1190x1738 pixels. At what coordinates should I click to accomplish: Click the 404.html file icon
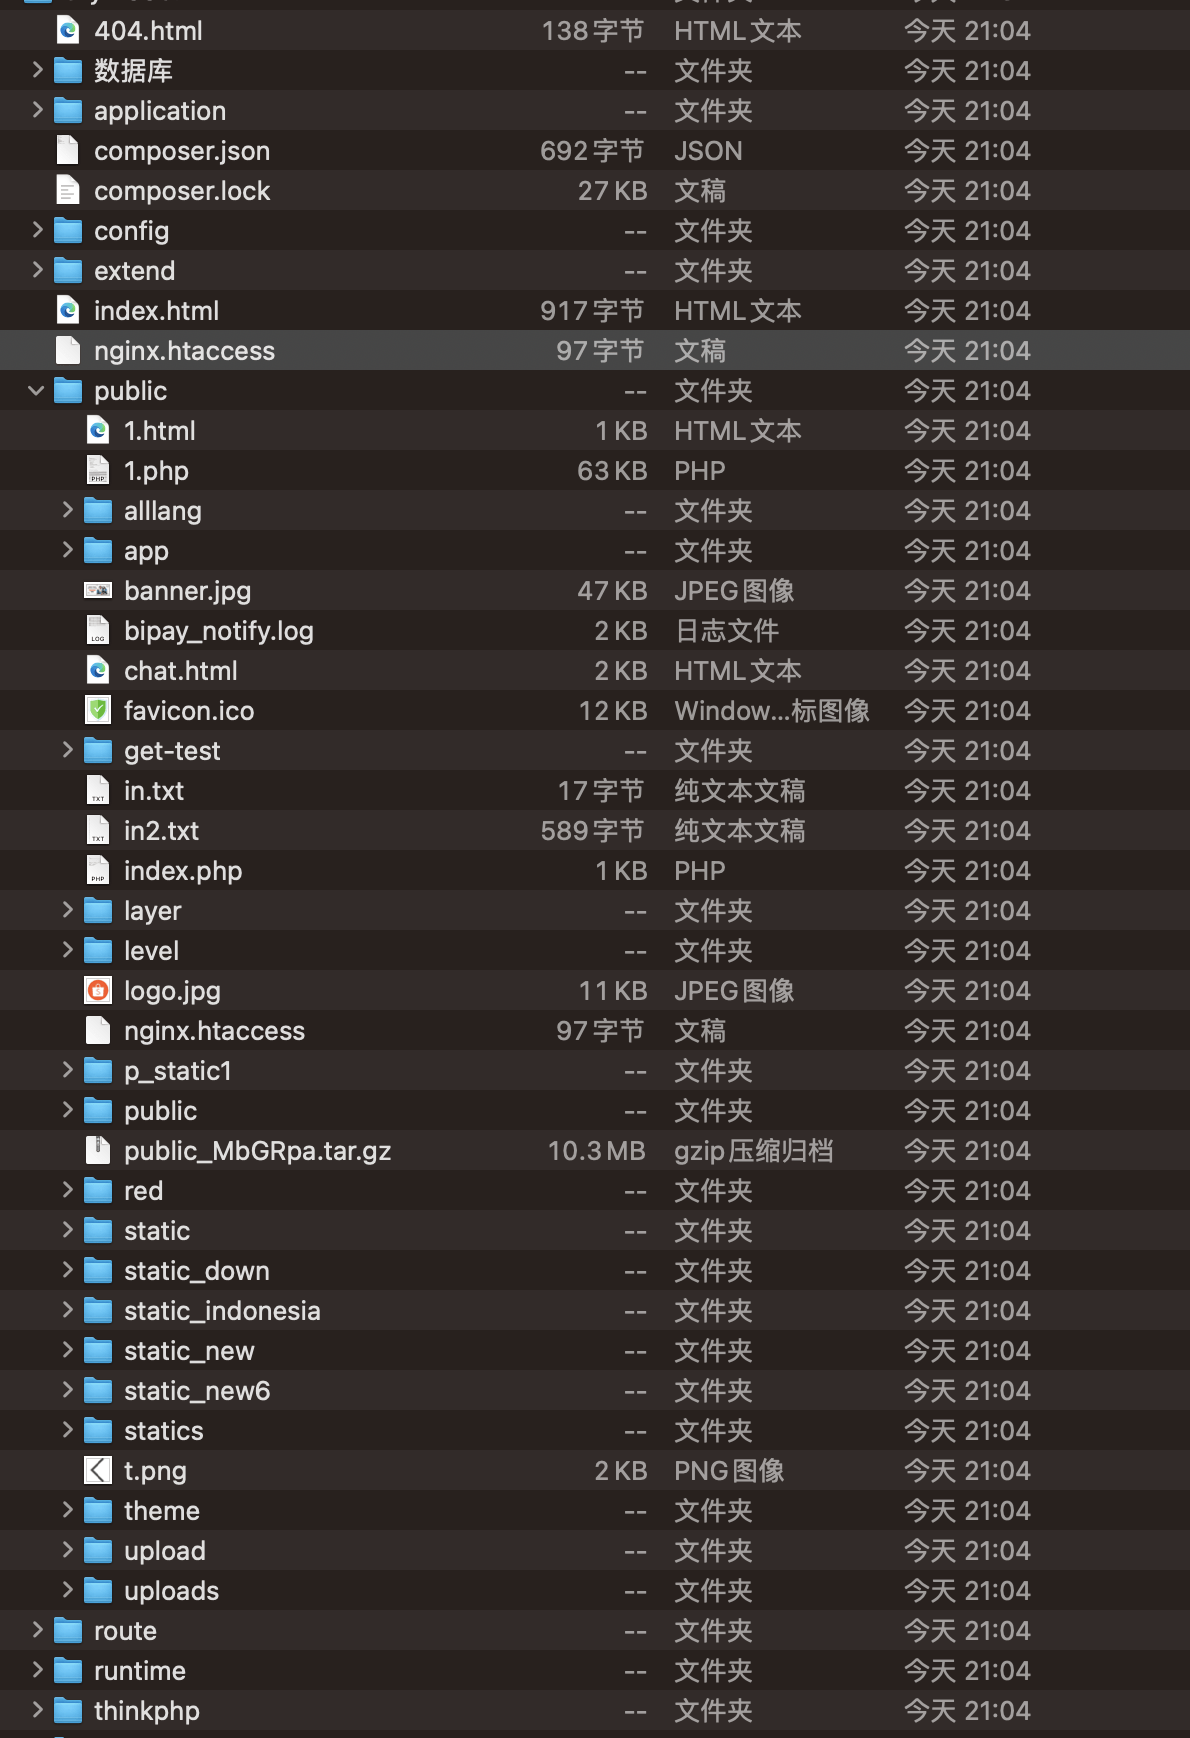coord(68,31)
